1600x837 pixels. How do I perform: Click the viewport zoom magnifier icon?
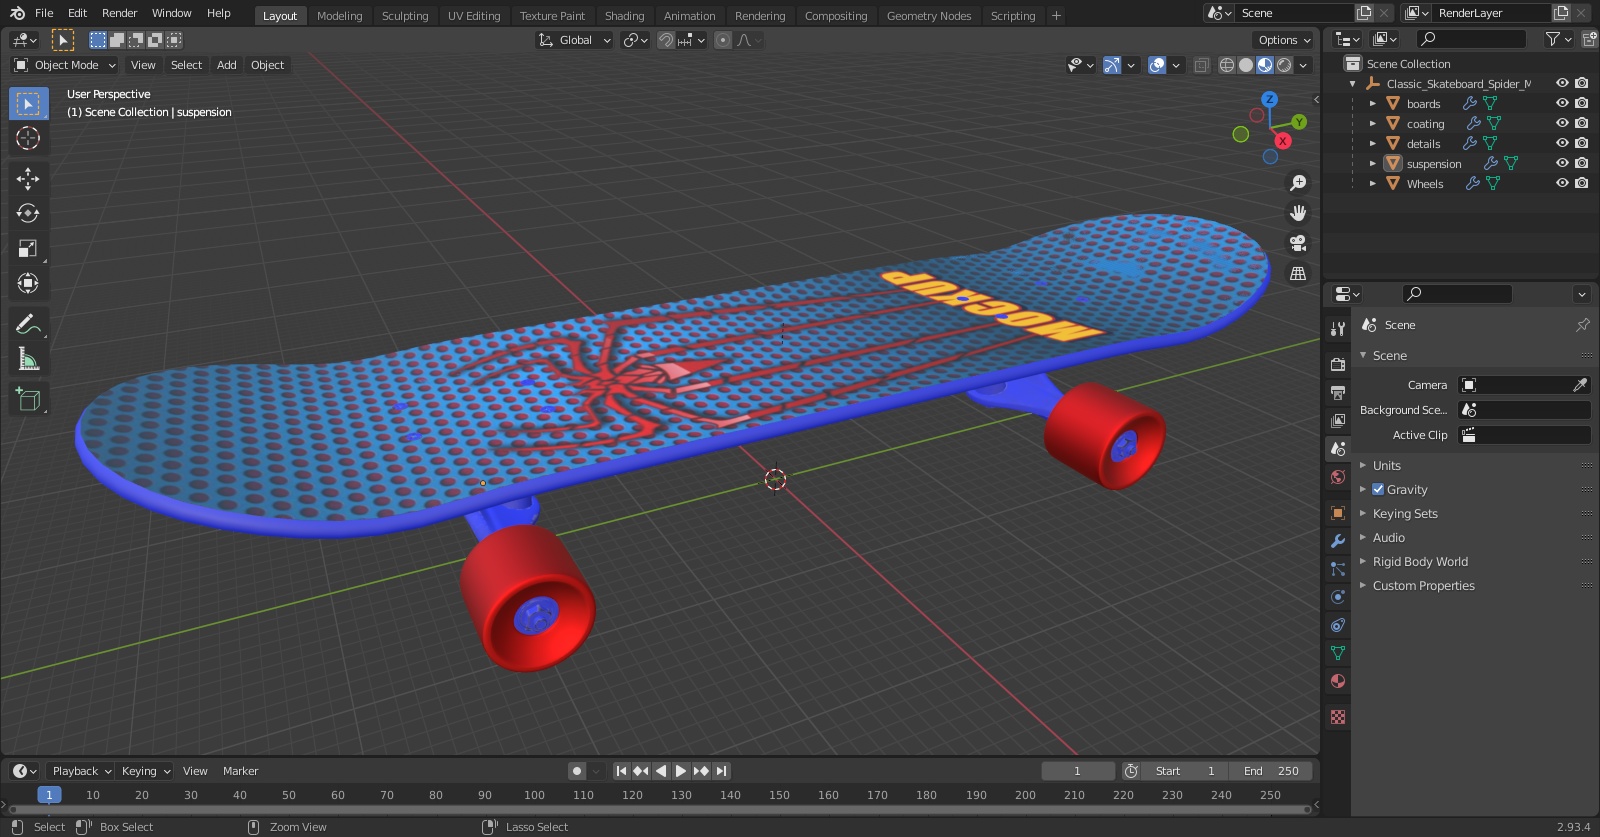1298,183
